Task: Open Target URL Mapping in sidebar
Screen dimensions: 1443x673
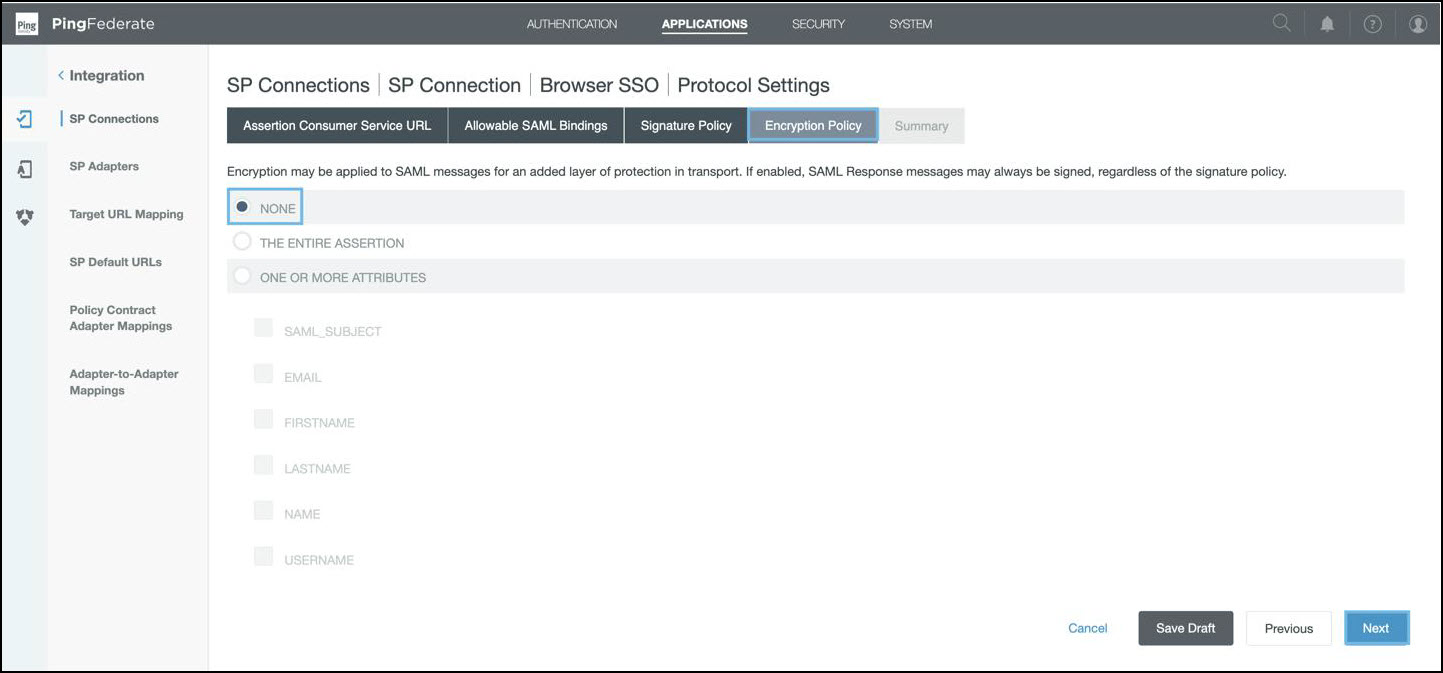Action: click(x=126, y=214)
